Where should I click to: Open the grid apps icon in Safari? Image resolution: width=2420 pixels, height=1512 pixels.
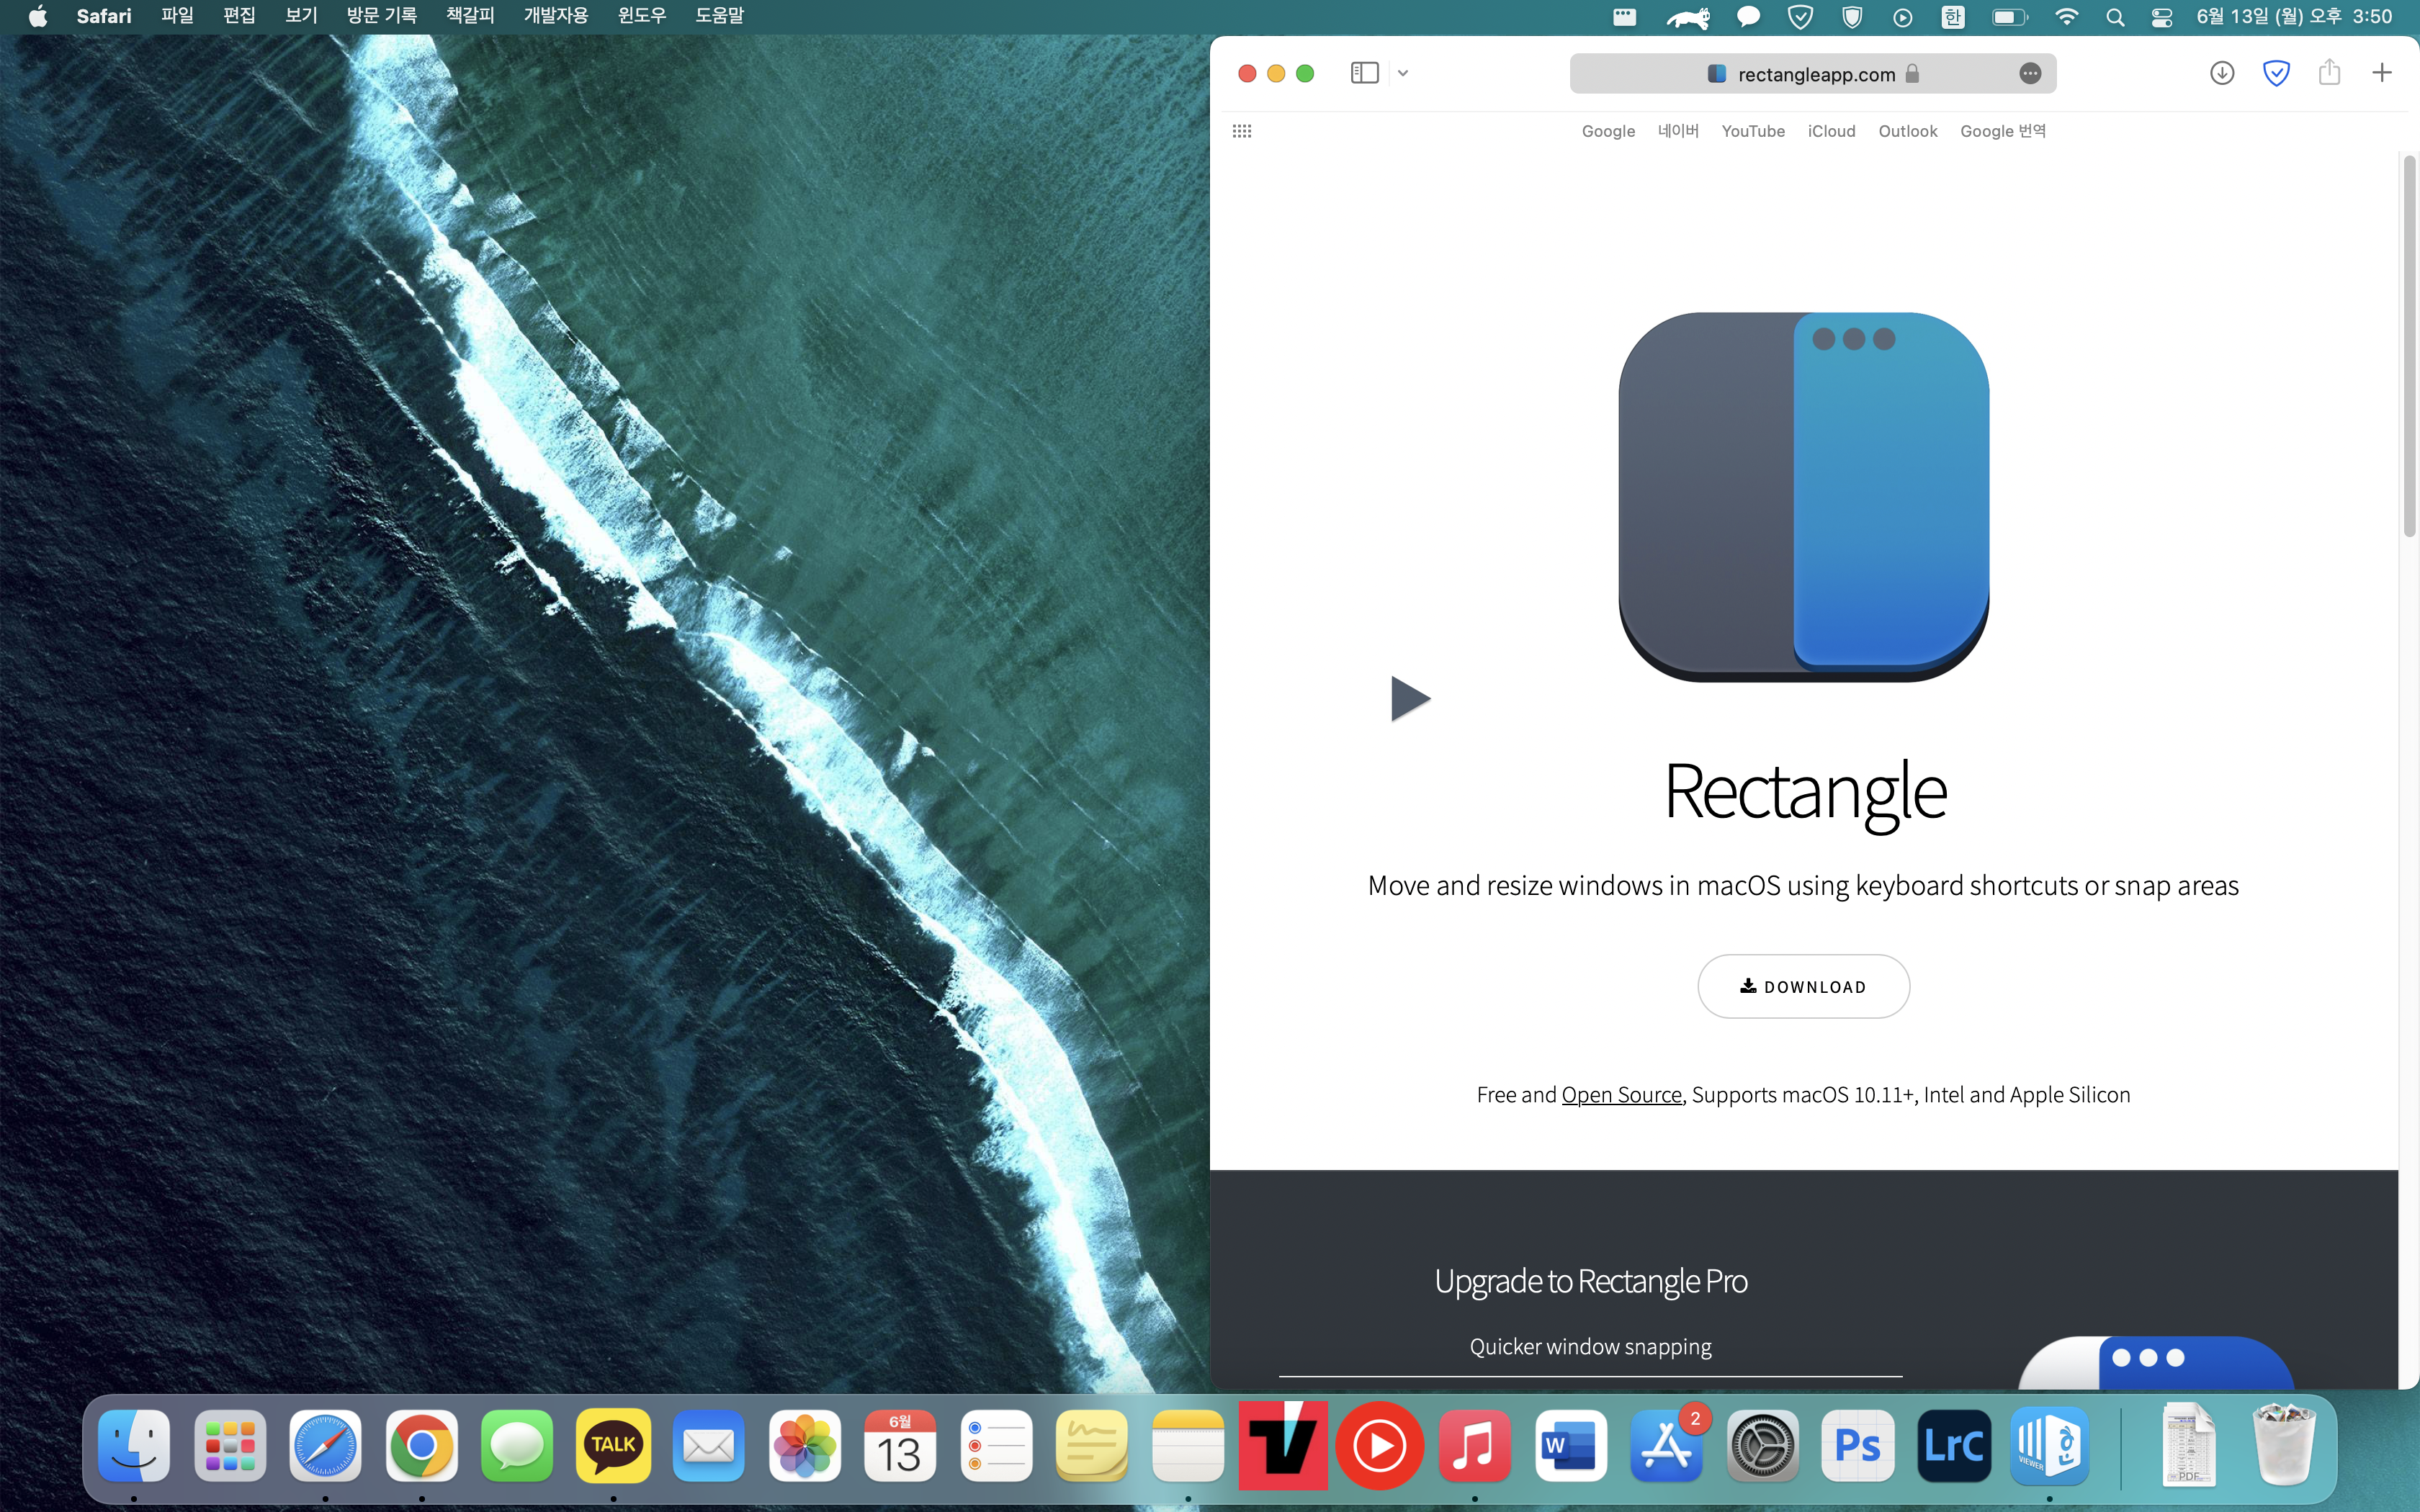point(1242,130)
